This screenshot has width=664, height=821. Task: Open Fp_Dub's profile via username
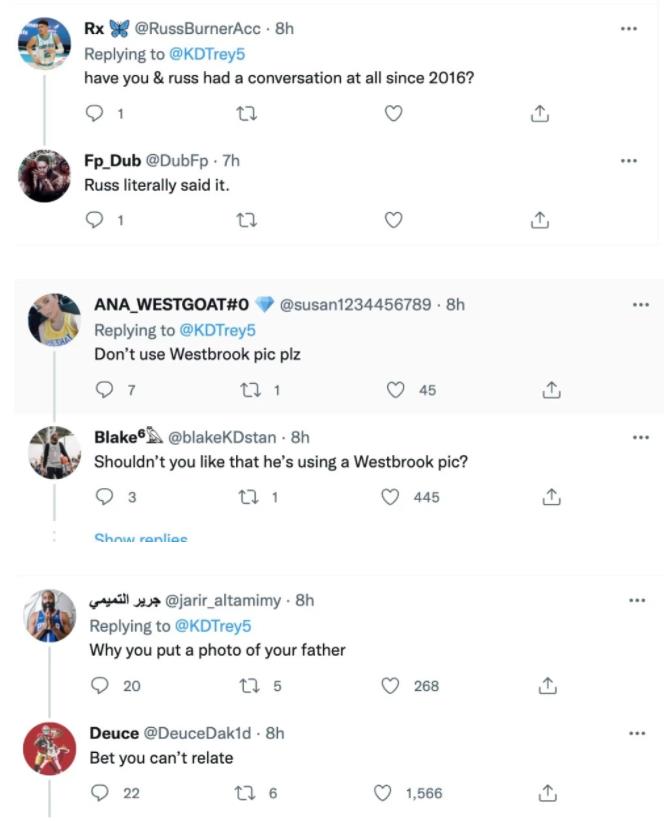pos(113,160)
